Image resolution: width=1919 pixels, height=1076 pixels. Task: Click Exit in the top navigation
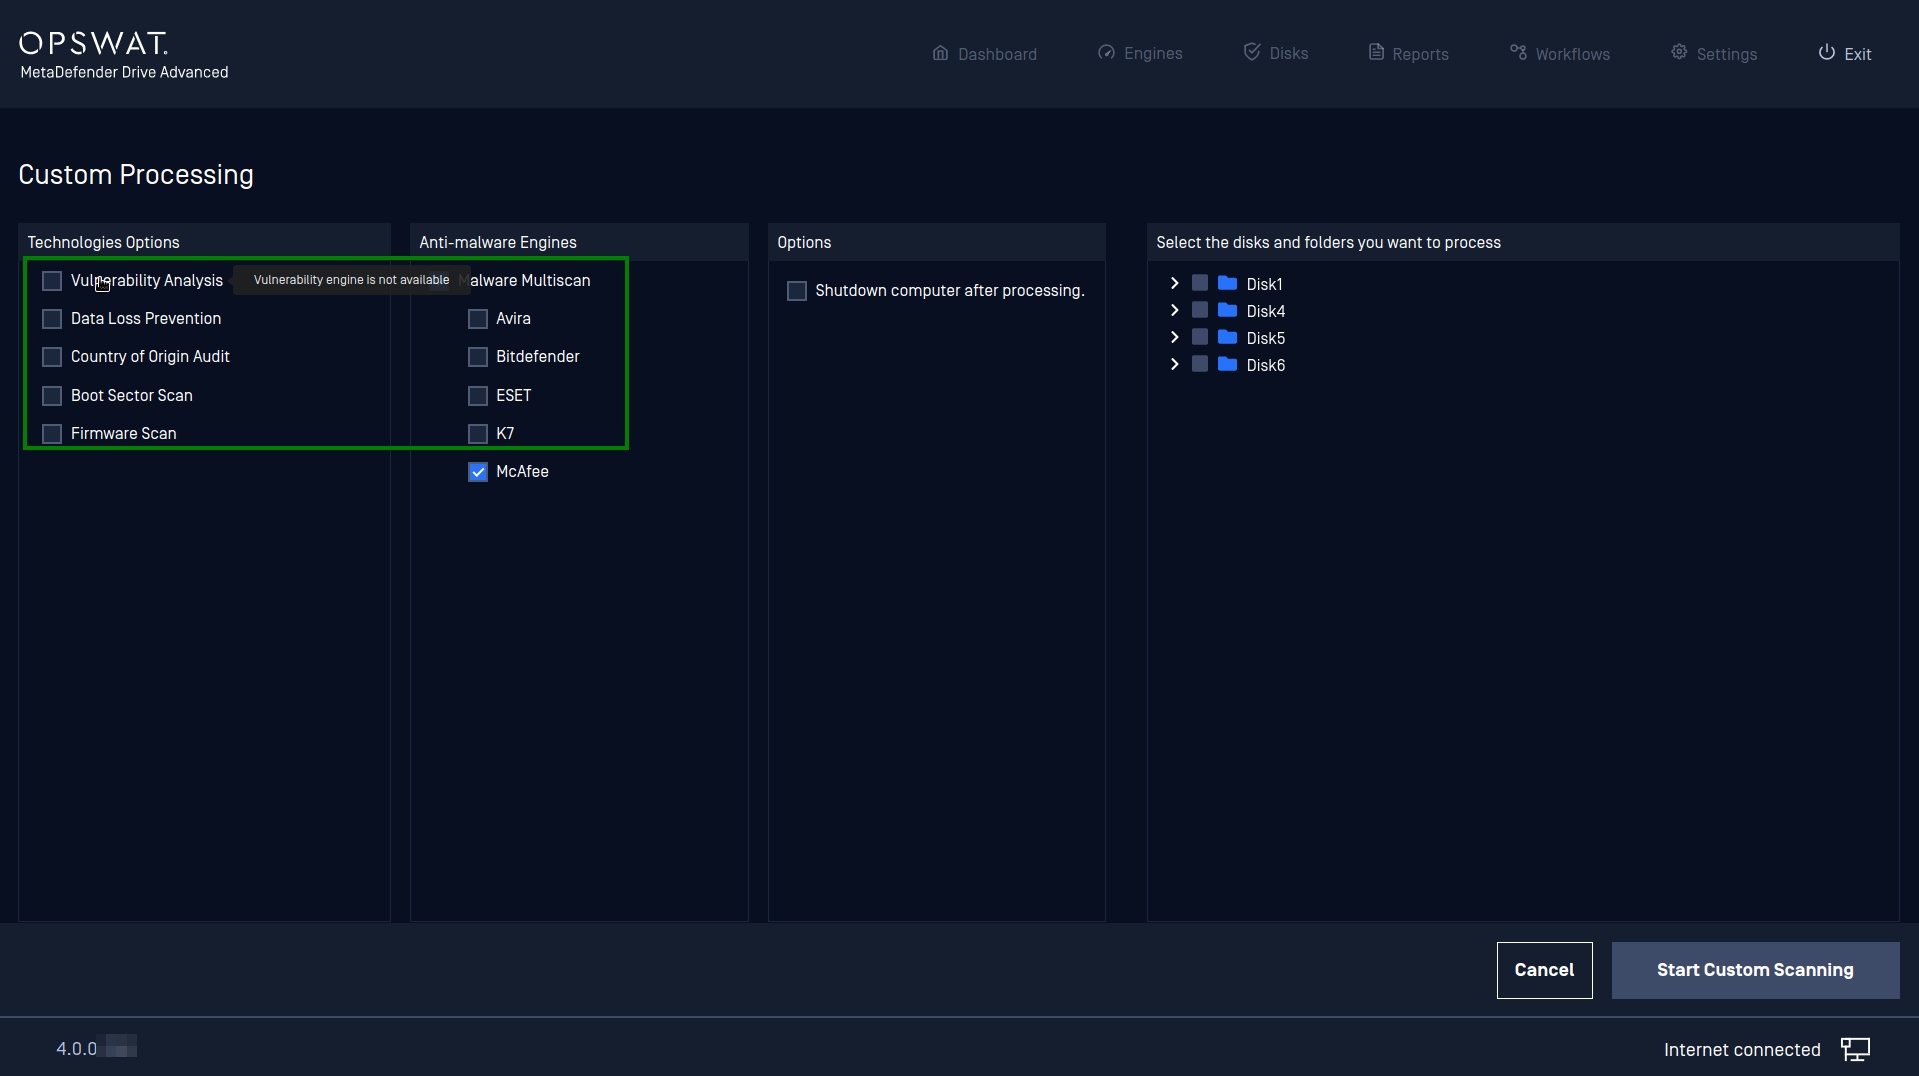coord(1845,54)
